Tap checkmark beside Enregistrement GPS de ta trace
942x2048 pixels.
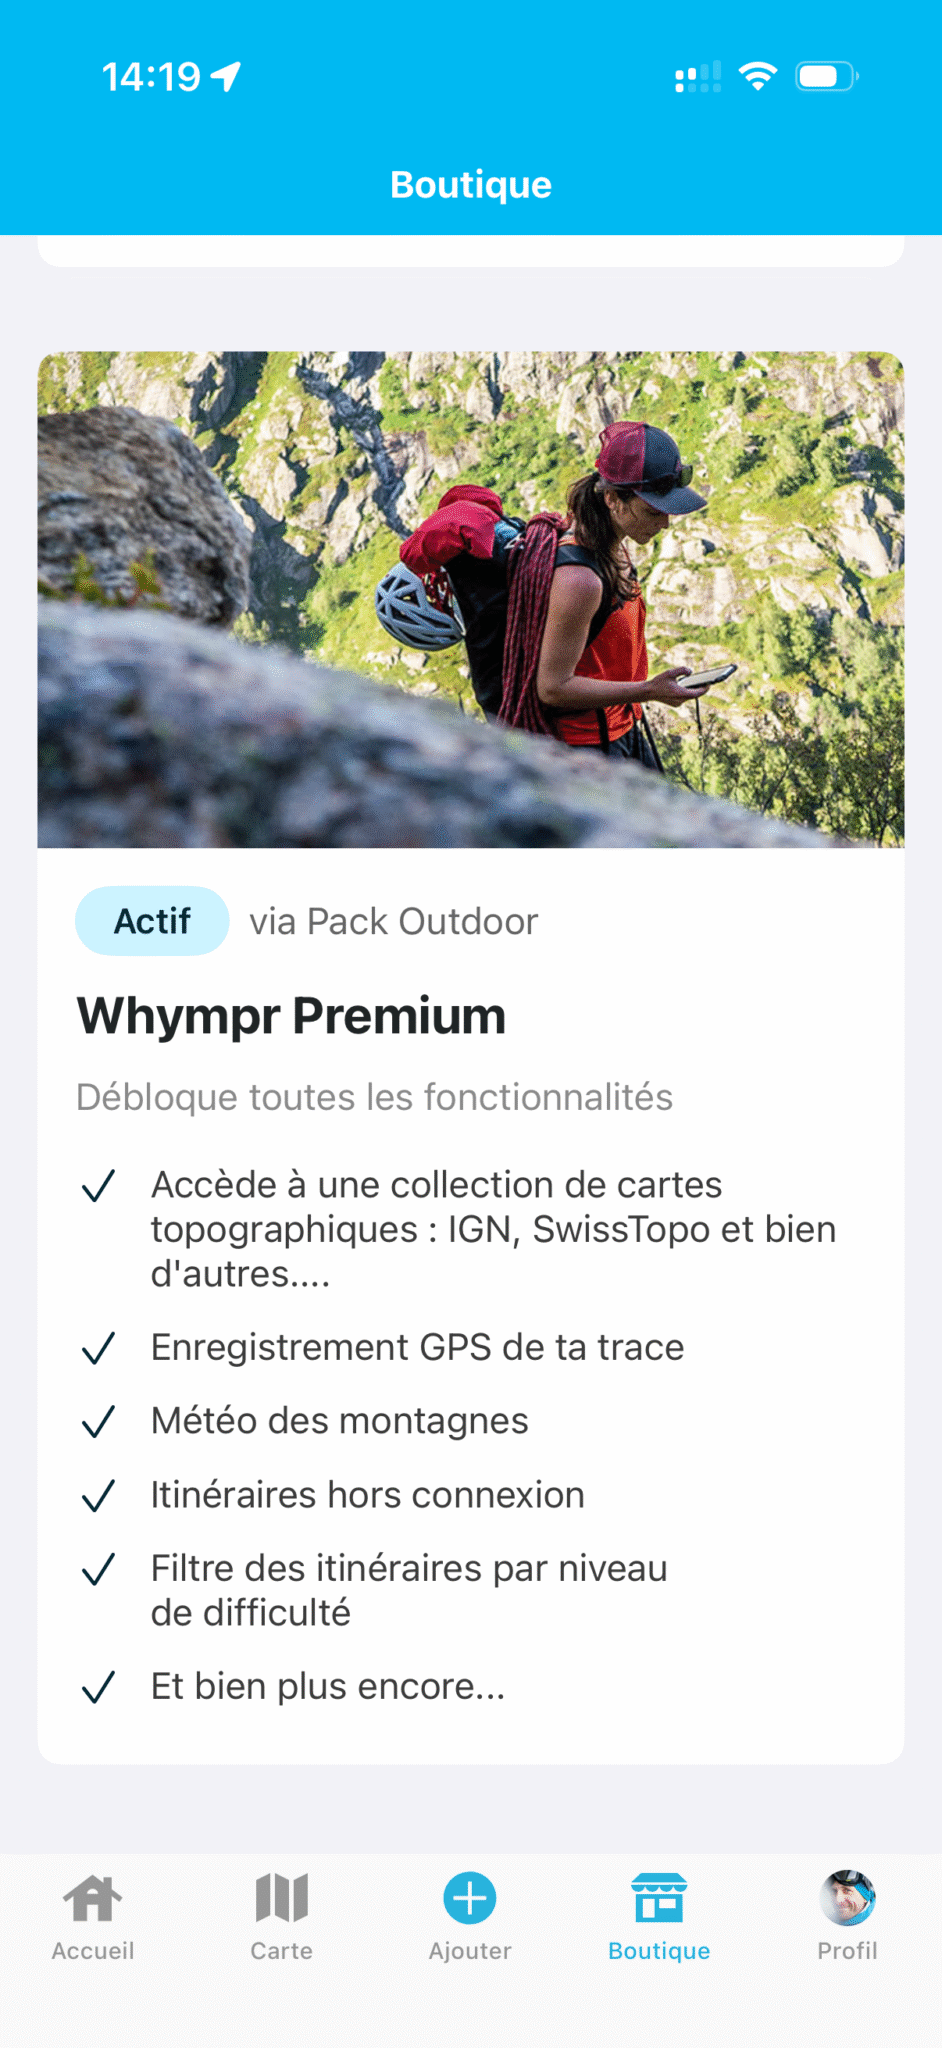[x=99, y=1348]
